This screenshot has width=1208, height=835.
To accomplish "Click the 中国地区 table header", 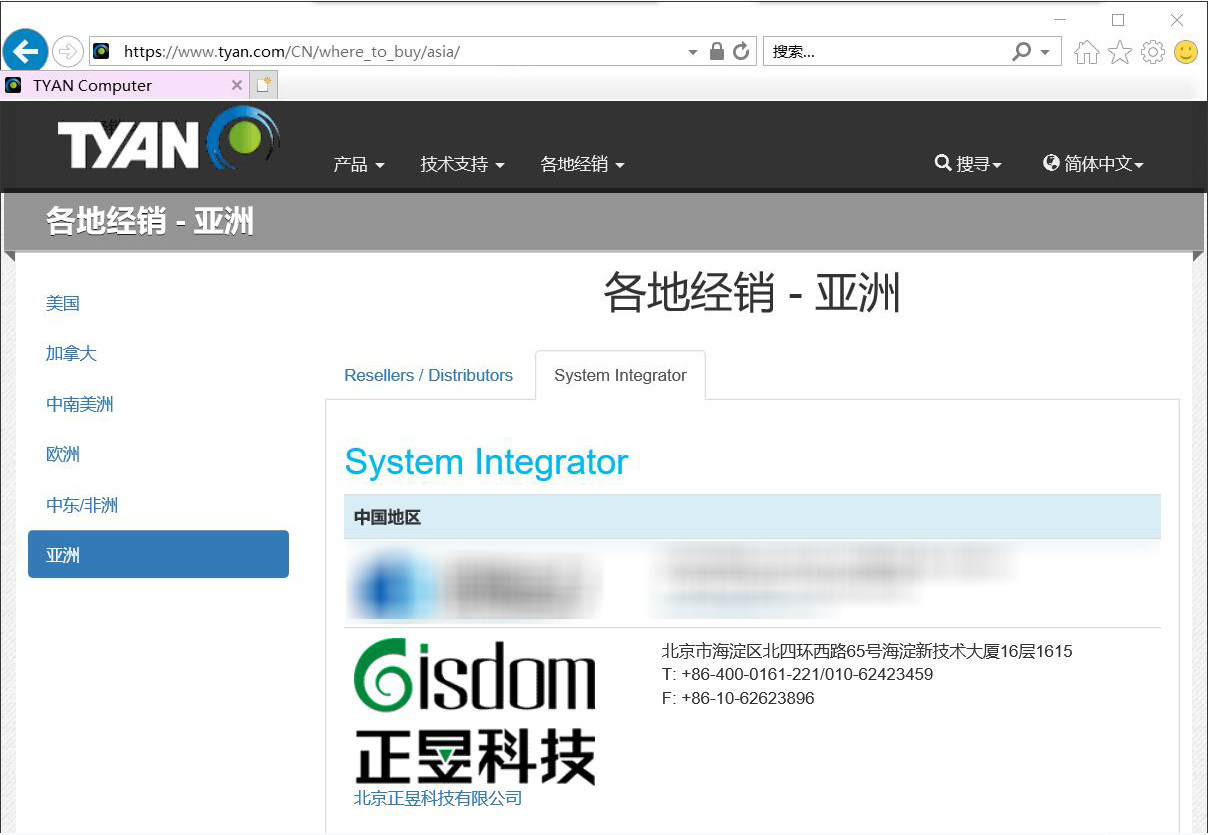I will (x=752, y=517).
